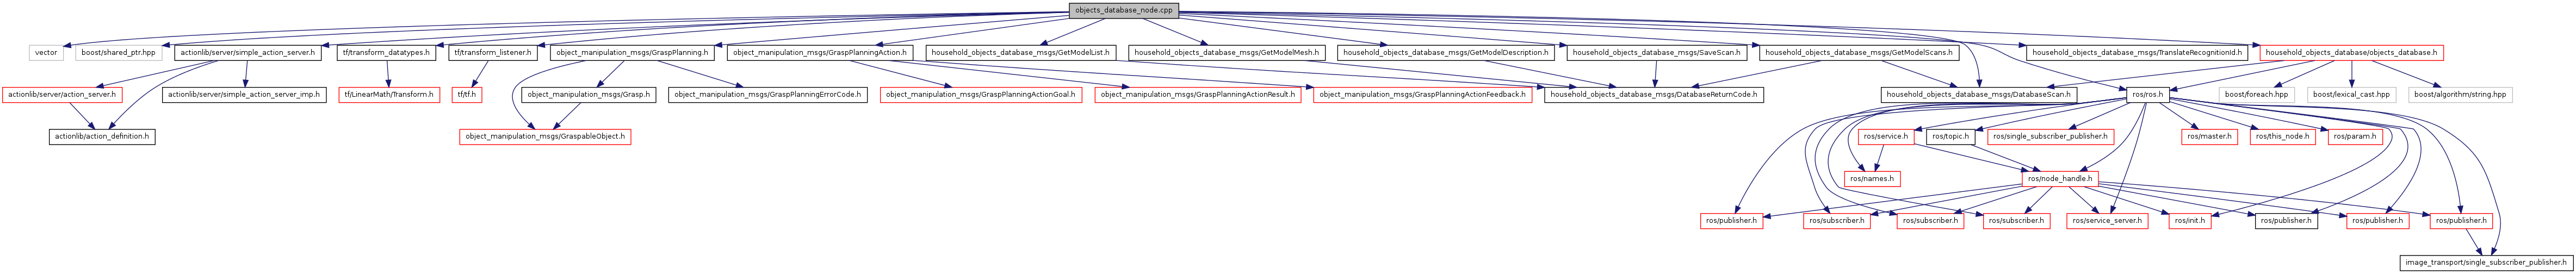2576x274 pixels.
Task: Click the GraspableObject.h node
Action: [x=545, y=136]
